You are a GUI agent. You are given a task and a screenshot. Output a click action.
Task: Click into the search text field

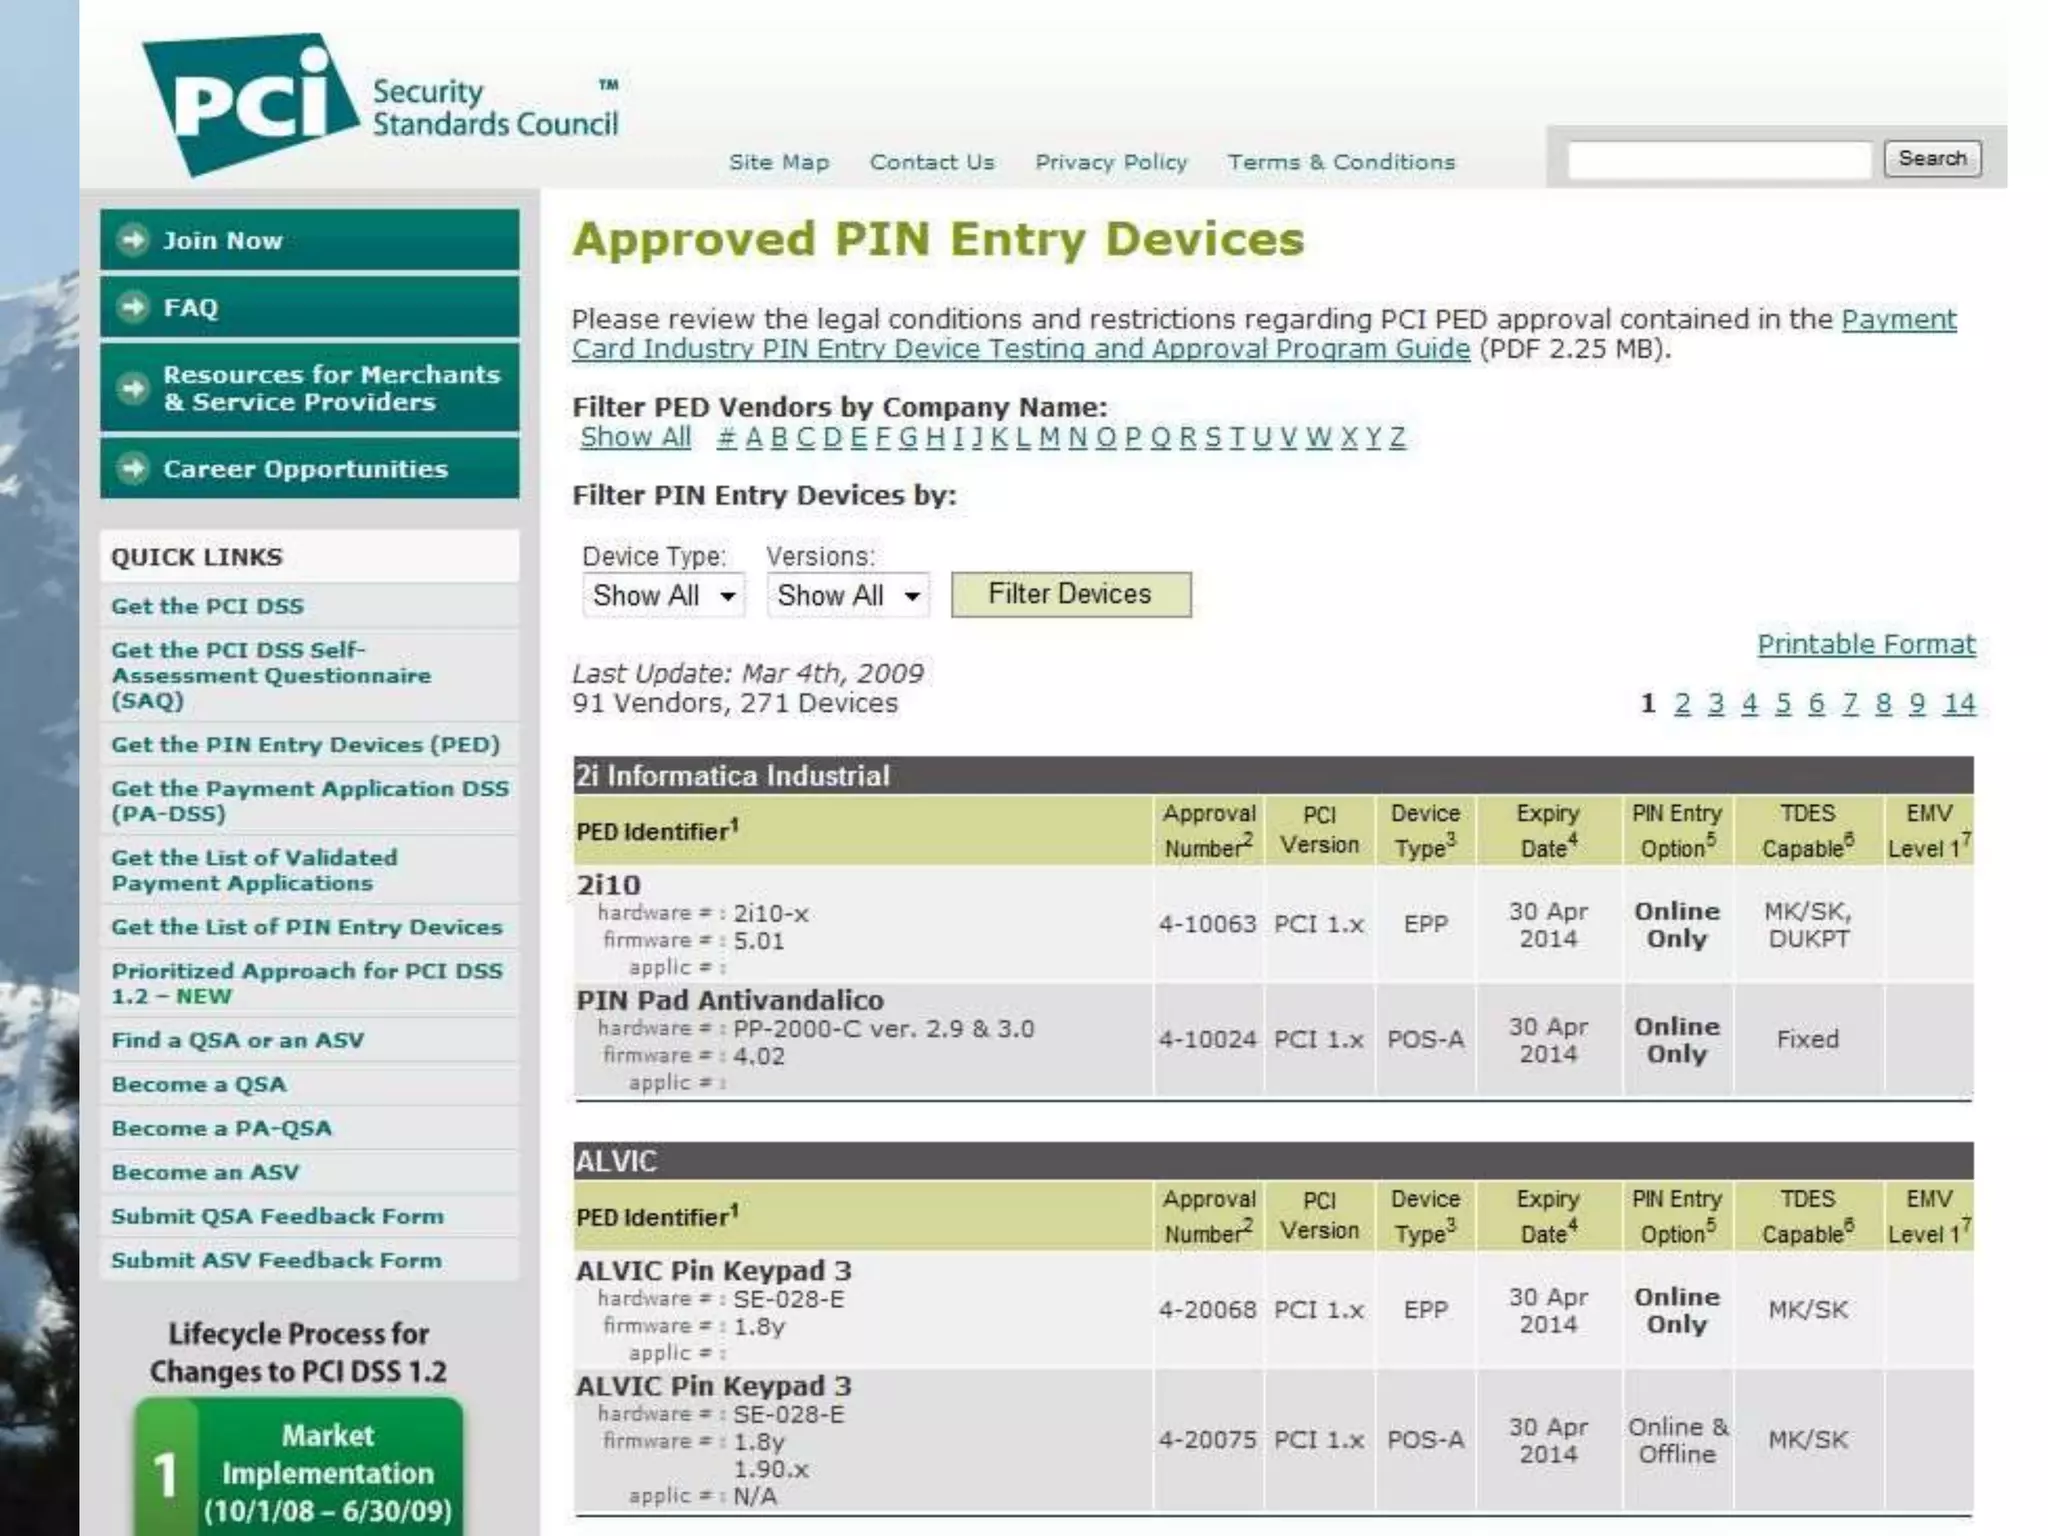point(1718,160)
